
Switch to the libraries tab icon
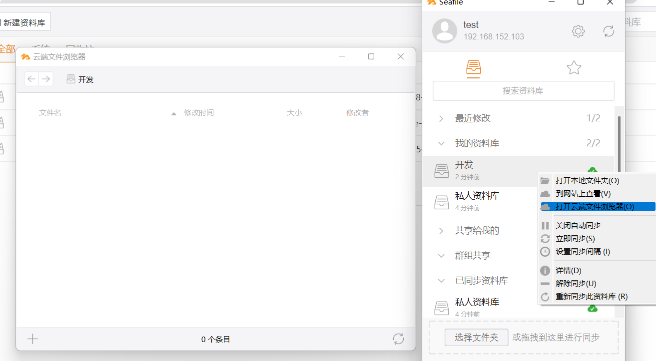coord(474,68)
